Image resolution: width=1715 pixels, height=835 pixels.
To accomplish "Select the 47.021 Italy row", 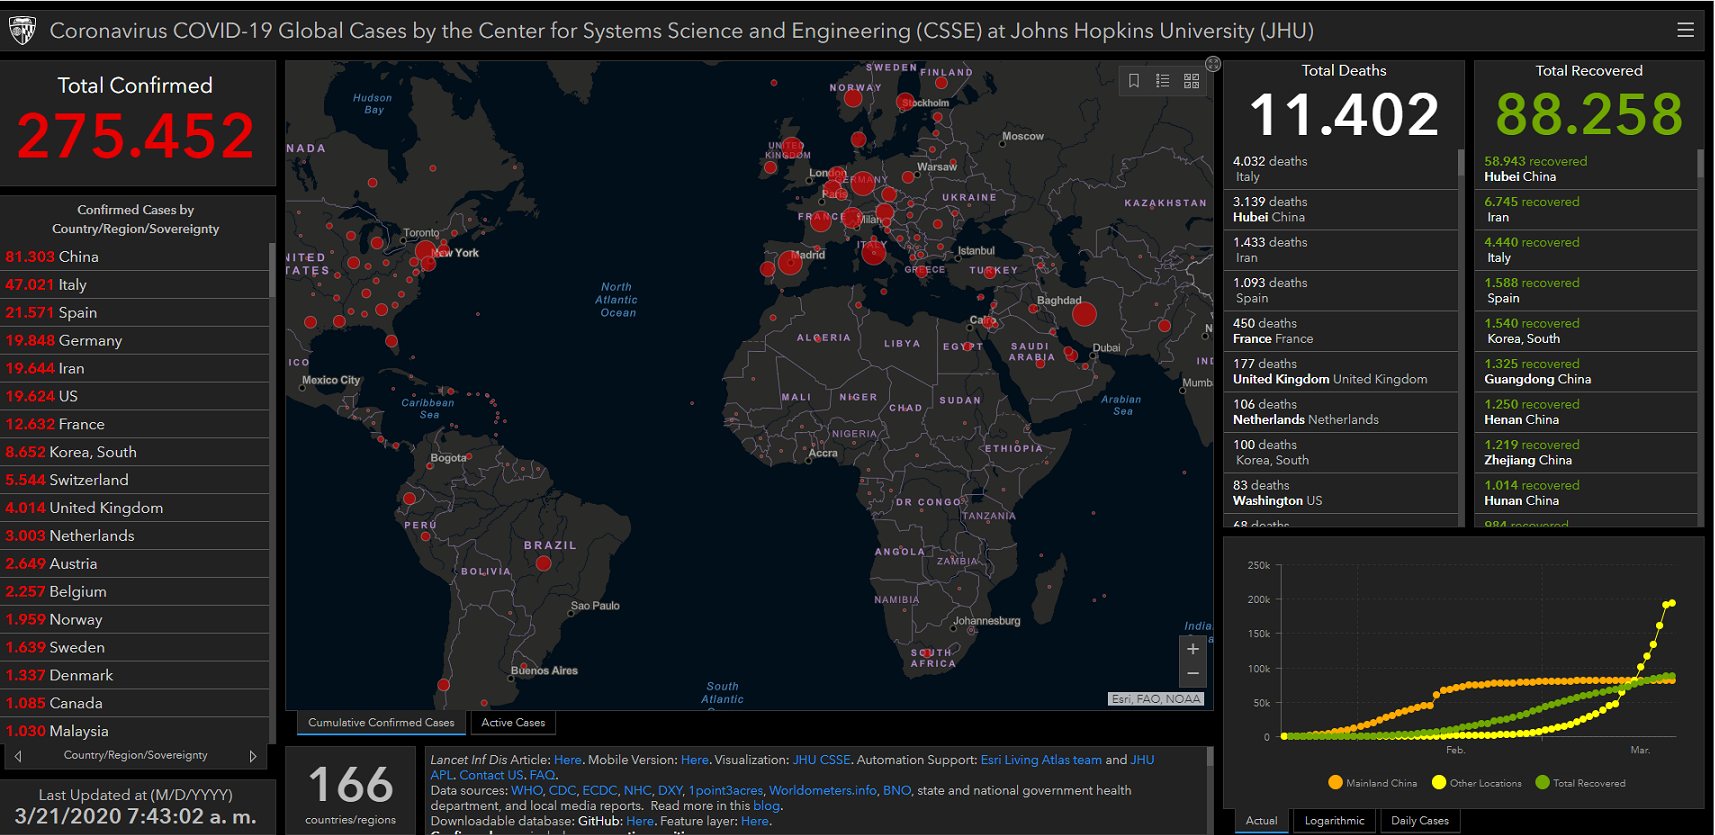I will pos(135,285).
